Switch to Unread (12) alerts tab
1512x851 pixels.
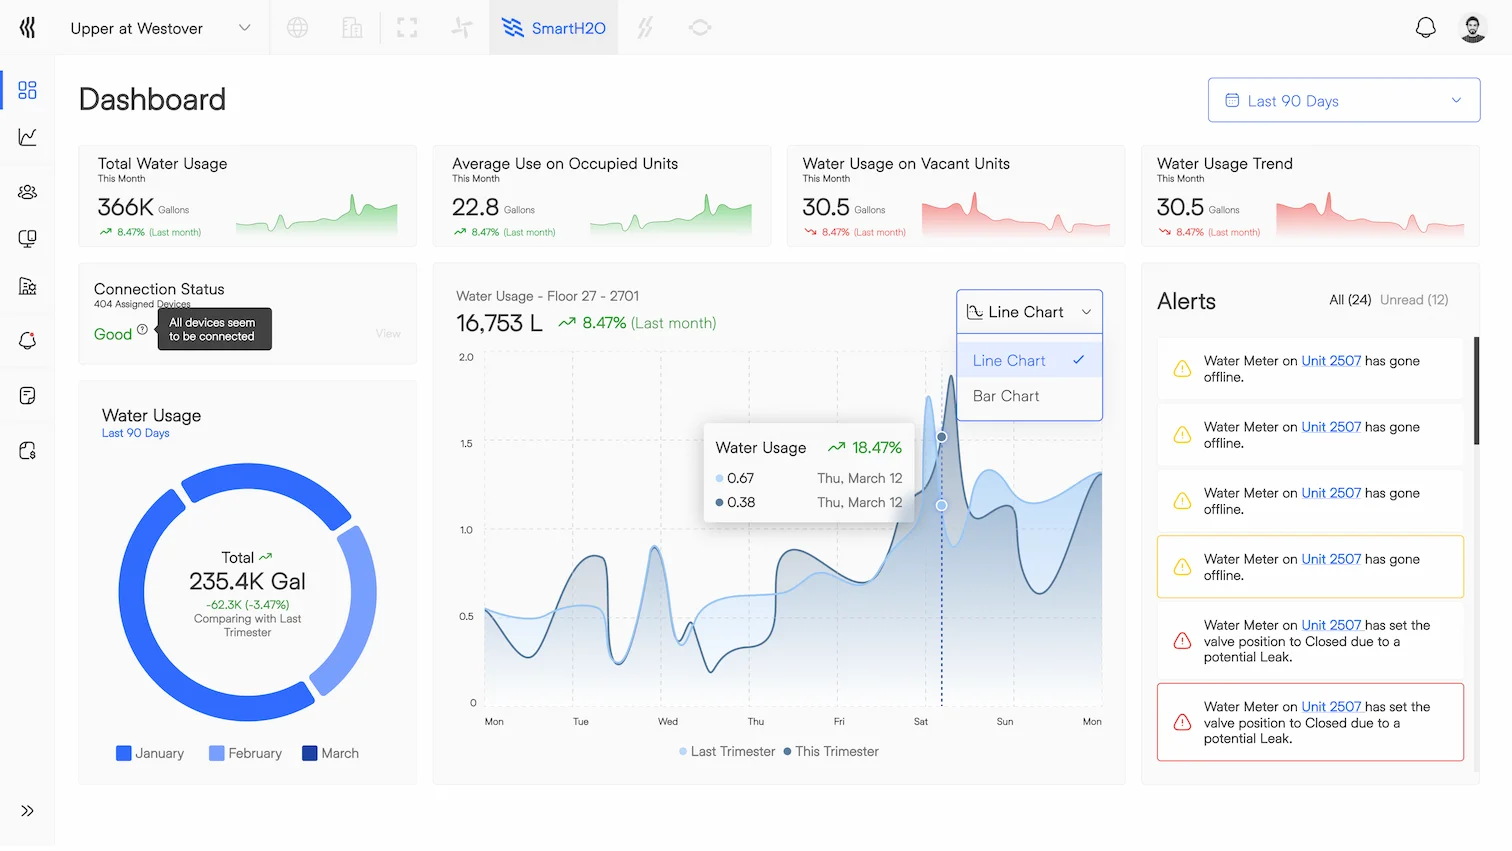click(x=1414, y=300)
